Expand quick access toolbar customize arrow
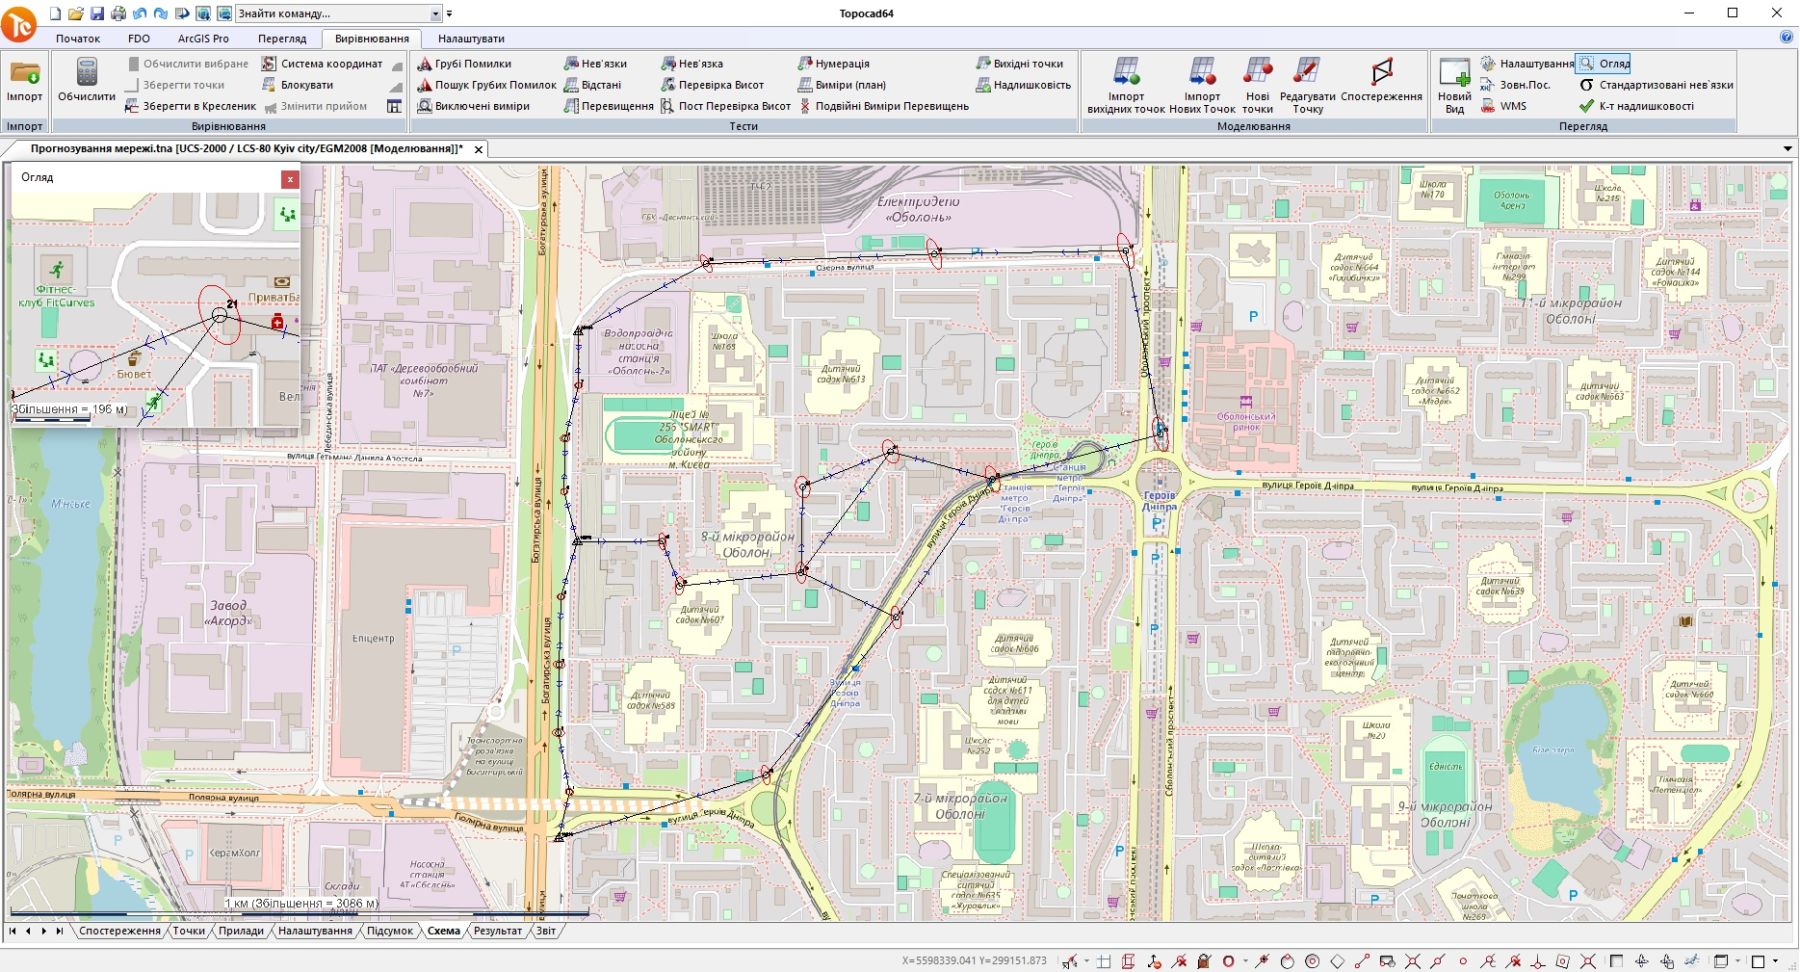Image resolution: width=1800 pixels, height=972 pixels. coord(449,14)
